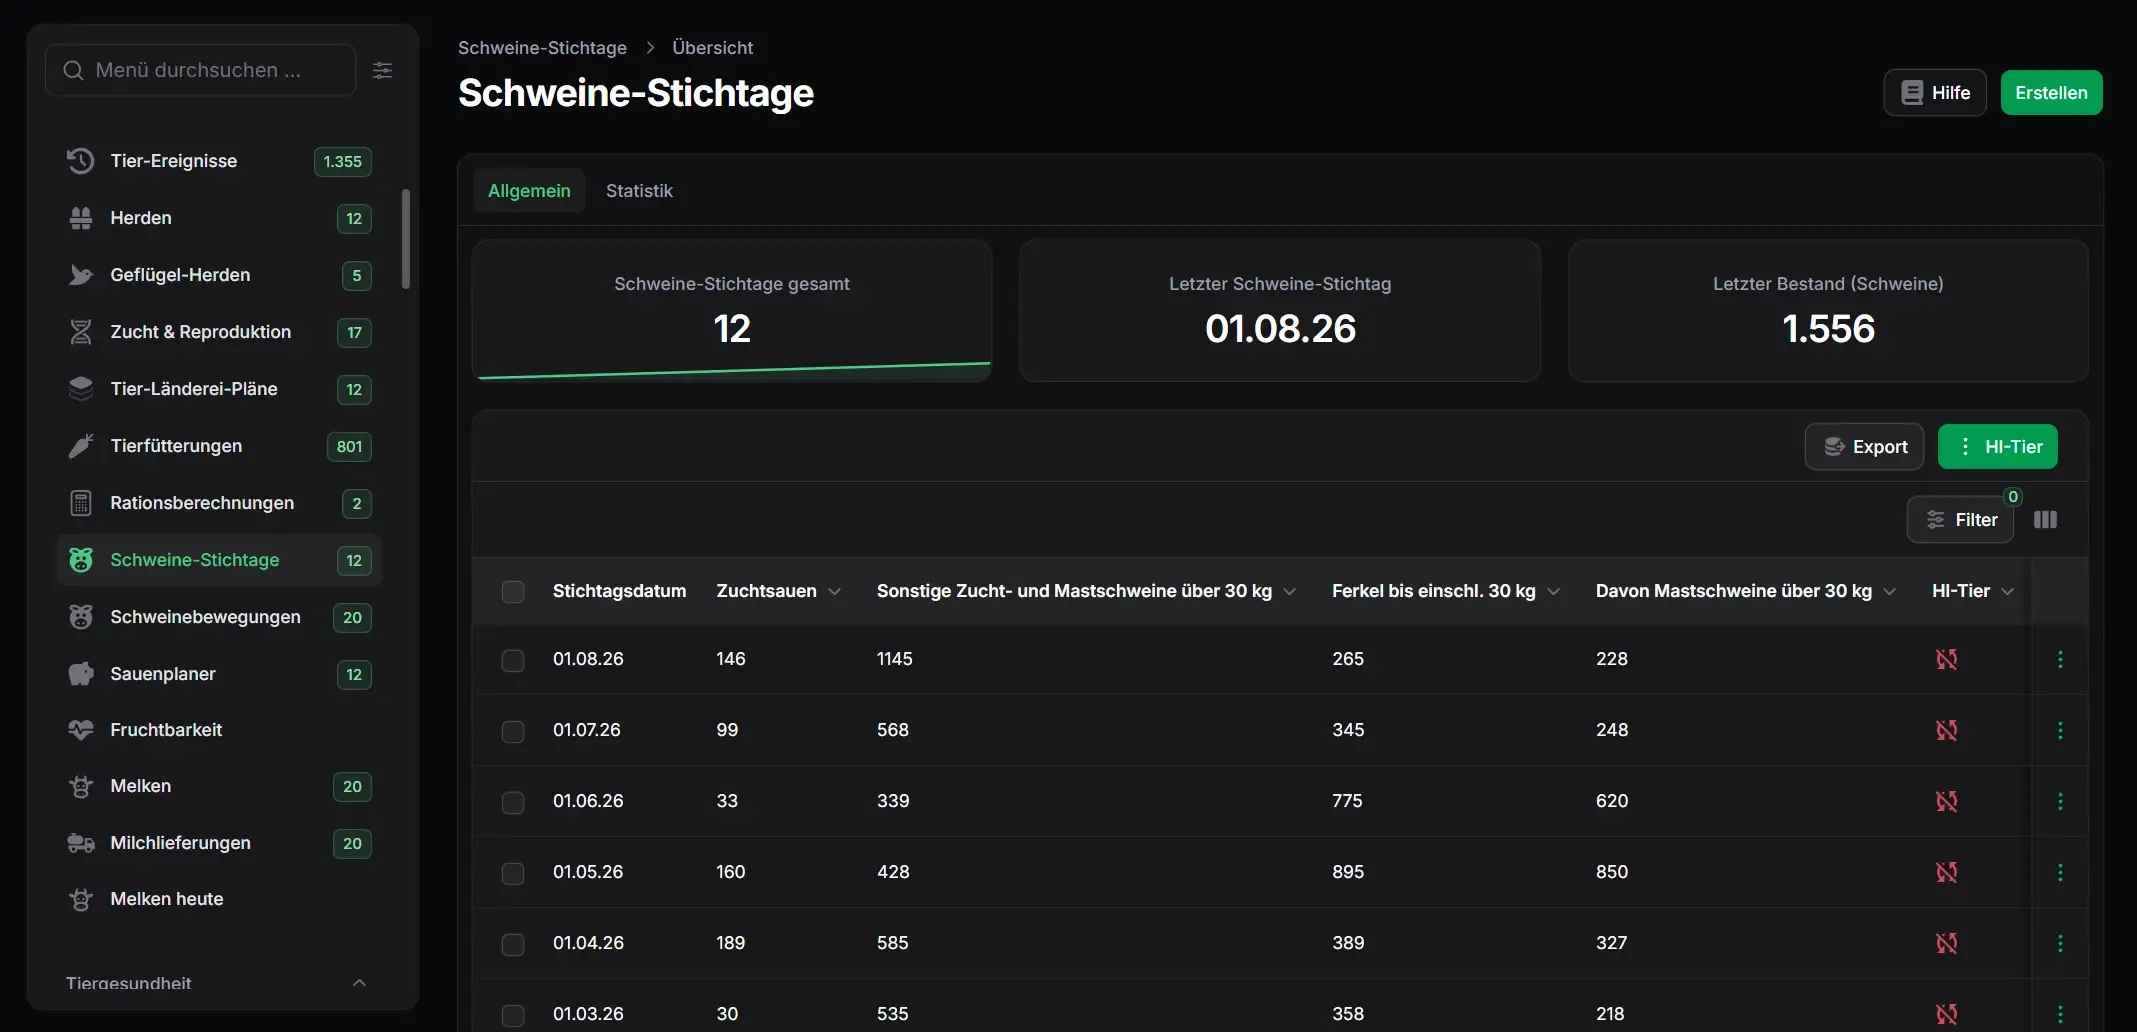Click the Rationsberechnungen calculator icon
This screenshot has height=1032, width=2137.
click(80, 503)
